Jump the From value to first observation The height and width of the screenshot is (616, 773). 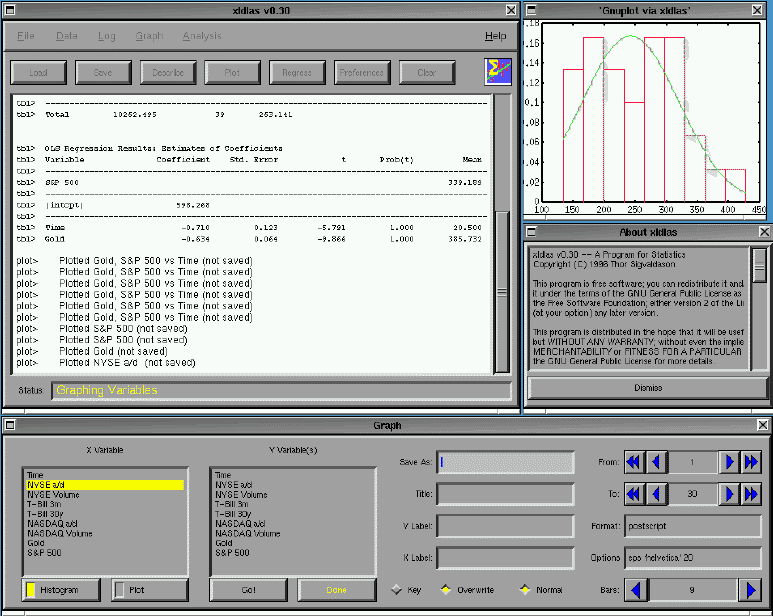click(x=633, y=462)
